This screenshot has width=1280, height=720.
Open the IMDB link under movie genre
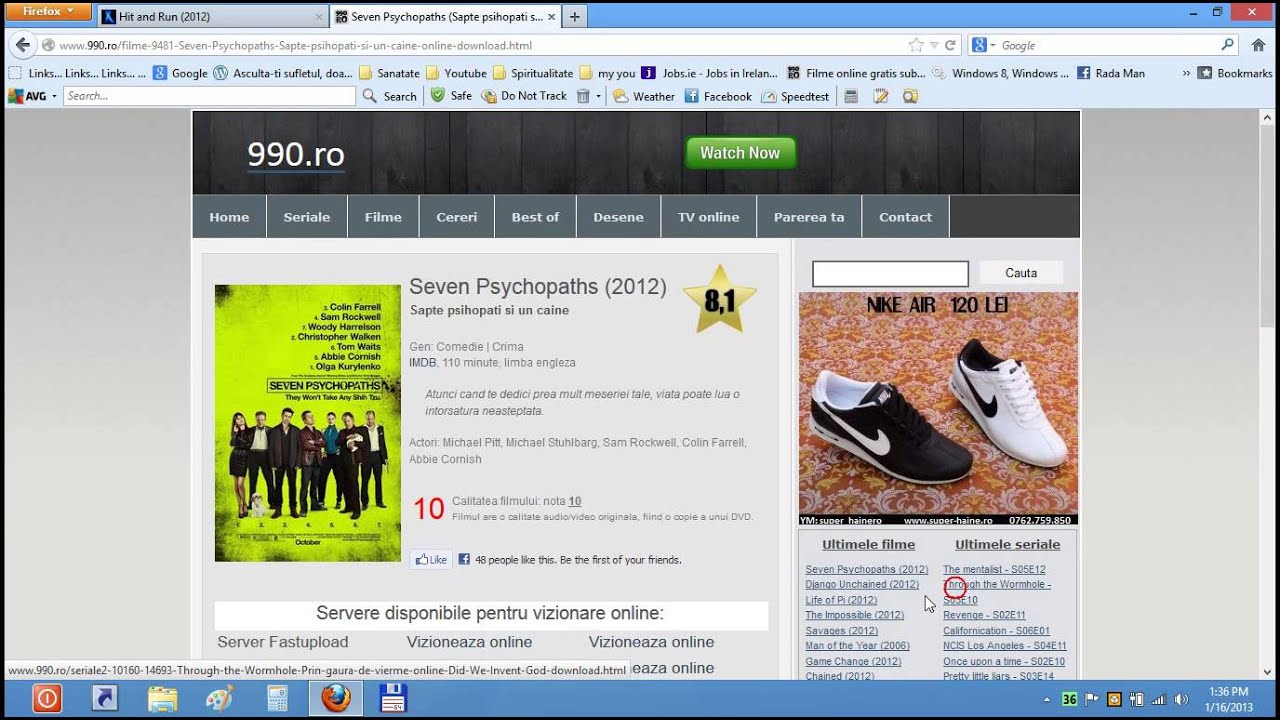[x=422, y=363]
